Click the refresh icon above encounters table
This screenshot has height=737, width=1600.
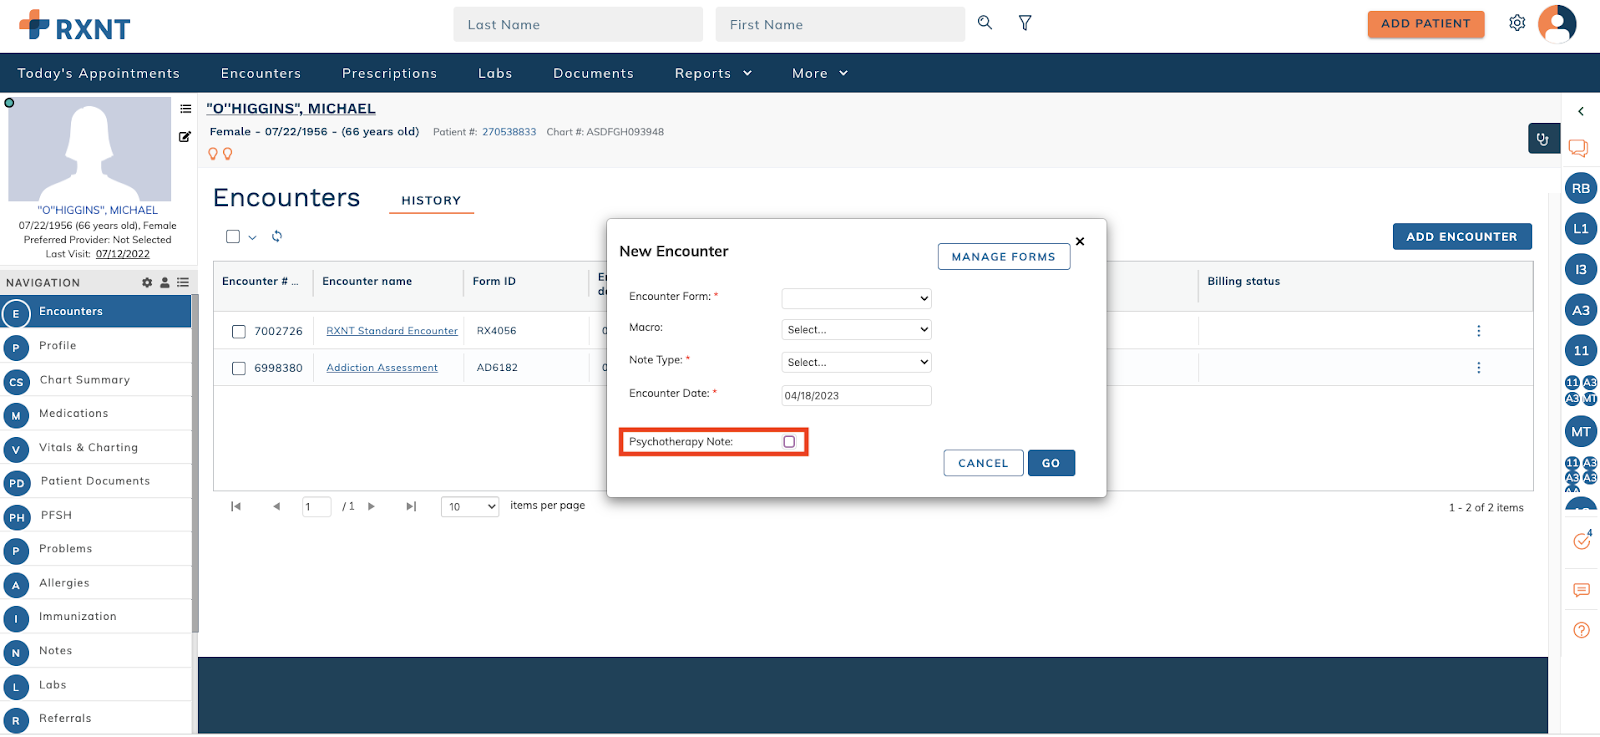[x=277, y=237]
